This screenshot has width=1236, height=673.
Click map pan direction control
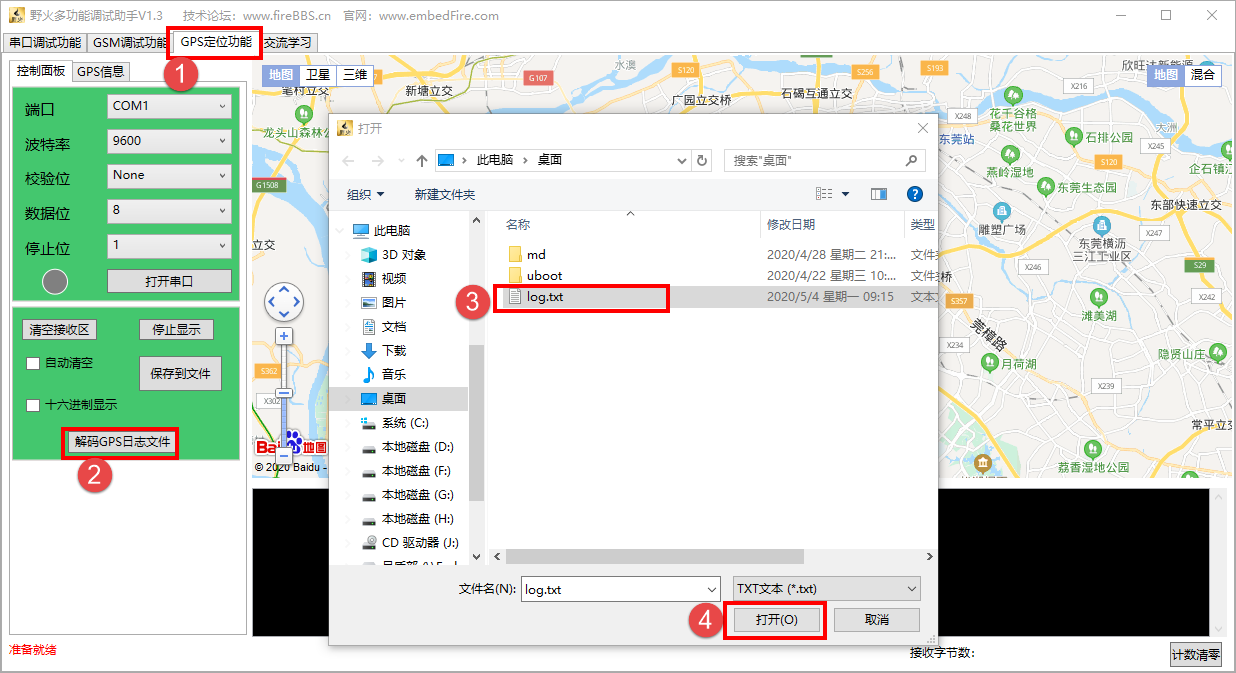point(283,300)
